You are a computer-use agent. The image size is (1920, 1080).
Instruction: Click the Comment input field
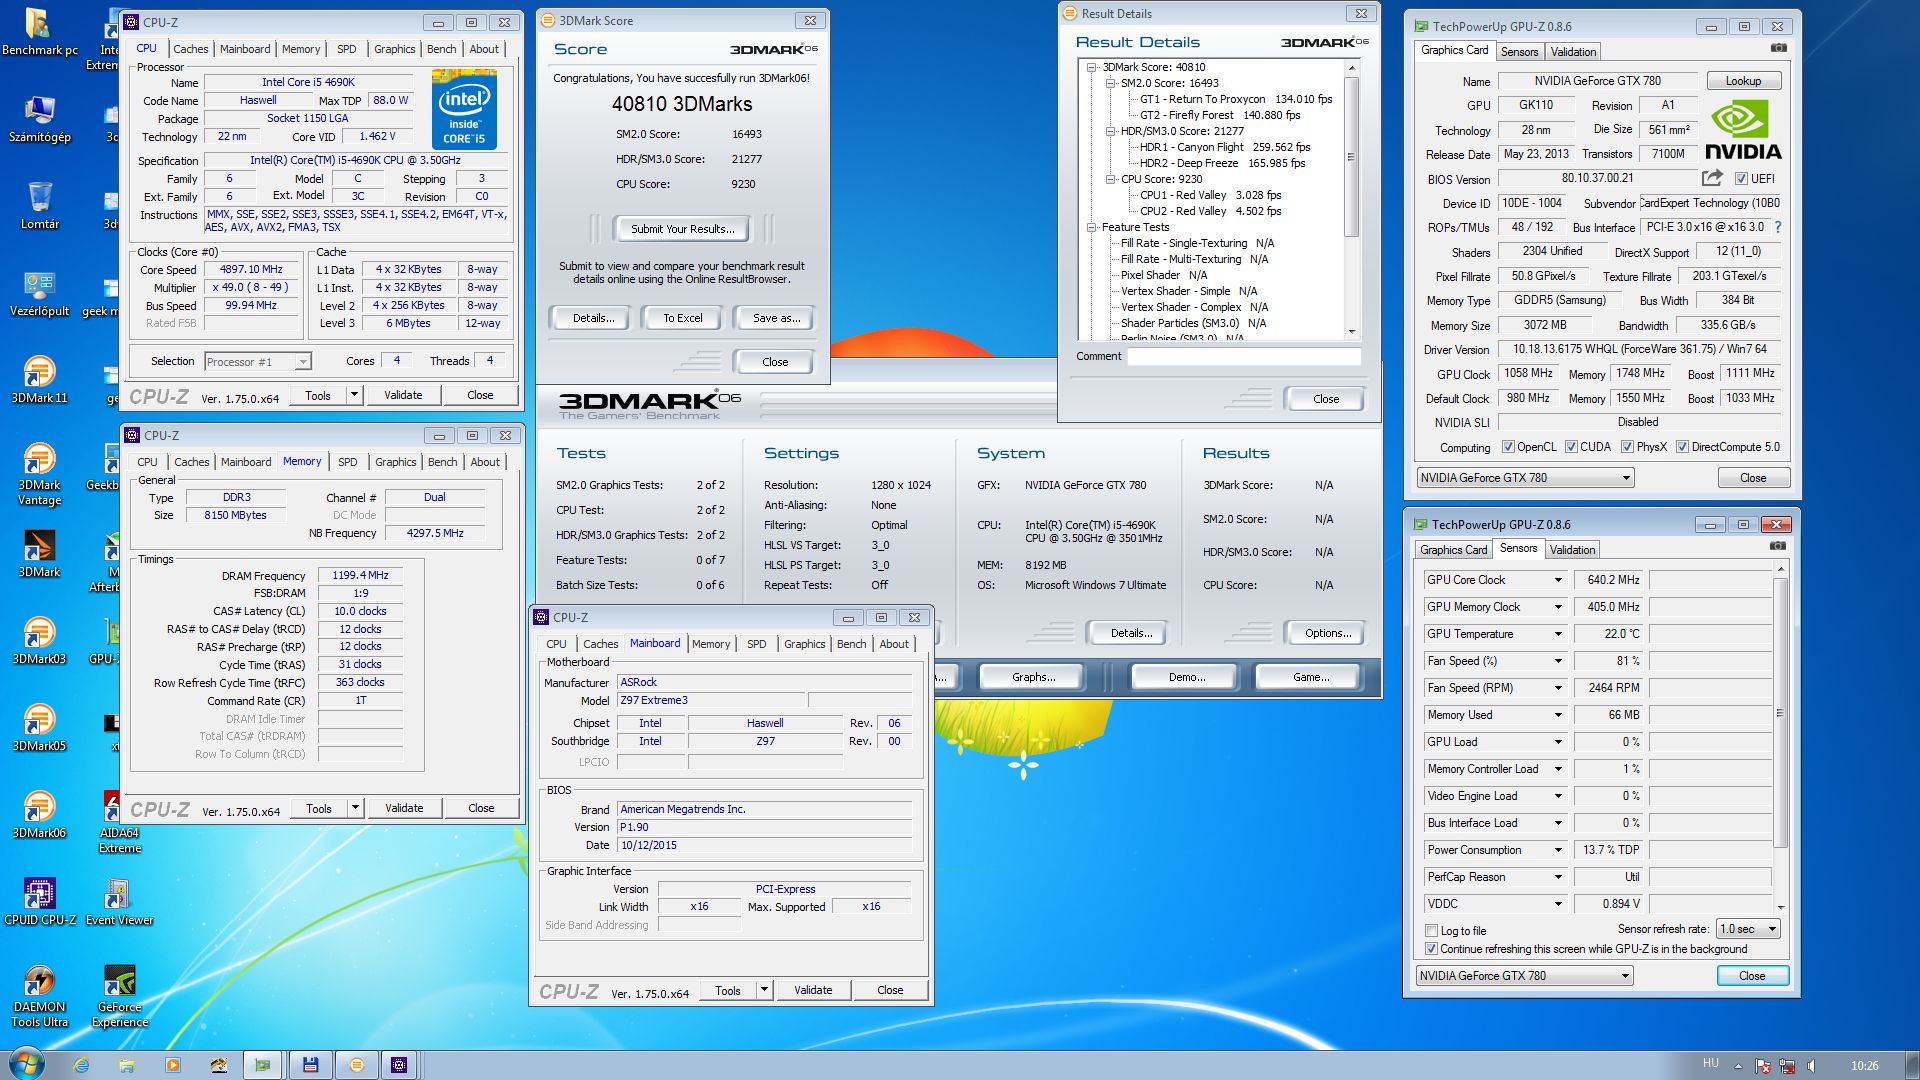click(1244, 357)
